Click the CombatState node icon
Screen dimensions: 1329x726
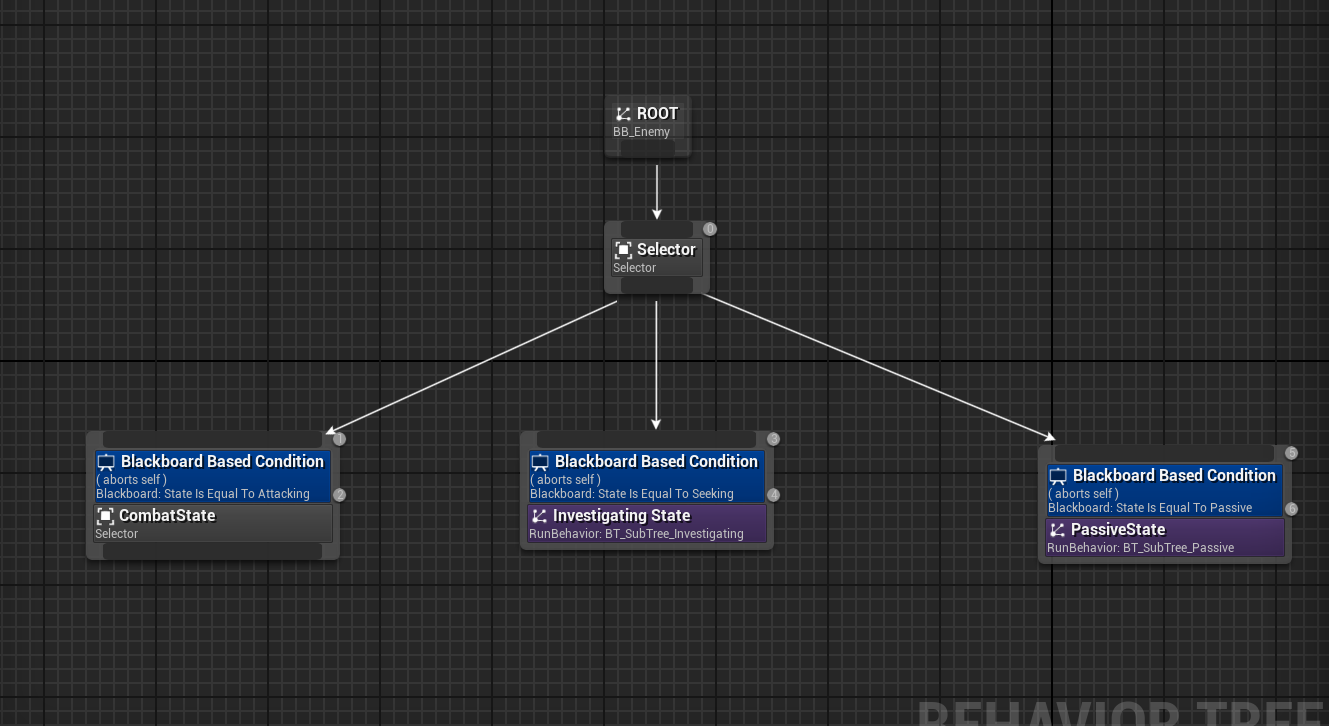click(x=105, y=516)
